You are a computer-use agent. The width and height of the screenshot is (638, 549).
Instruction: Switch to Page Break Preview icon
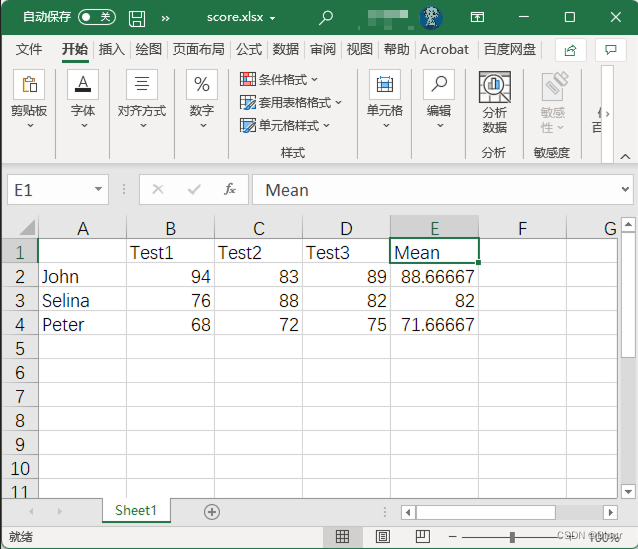point(422,536)
